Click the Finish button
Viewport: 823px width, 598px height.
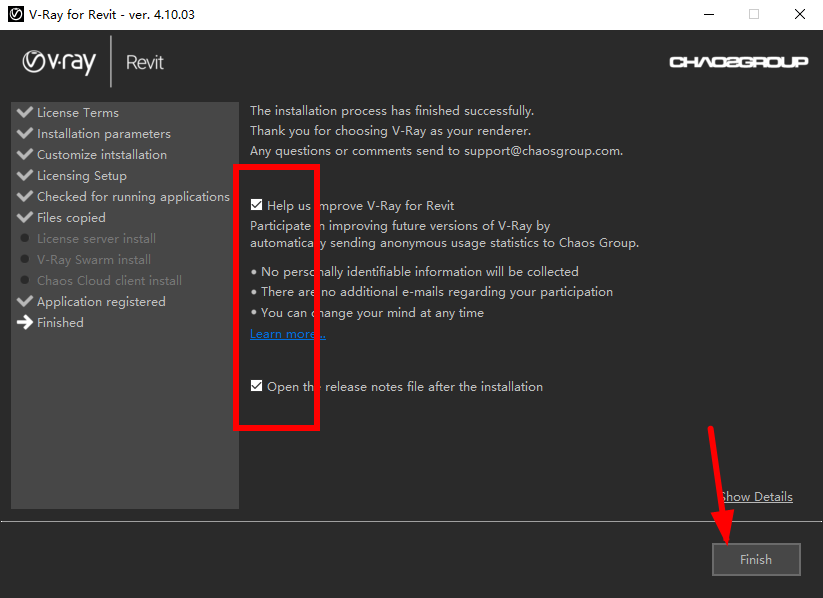coord(756,559)
